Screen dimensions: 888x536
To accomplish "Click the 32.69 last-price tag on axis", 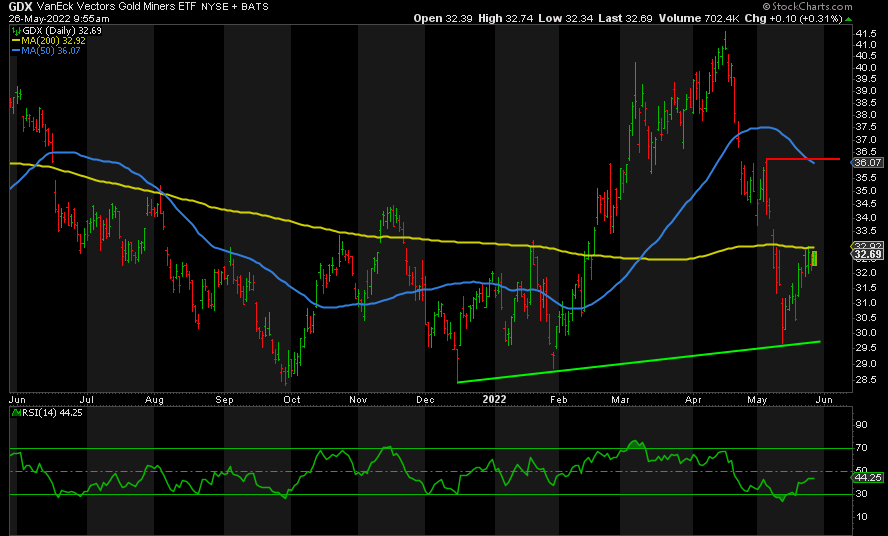I will click(867, 255).
